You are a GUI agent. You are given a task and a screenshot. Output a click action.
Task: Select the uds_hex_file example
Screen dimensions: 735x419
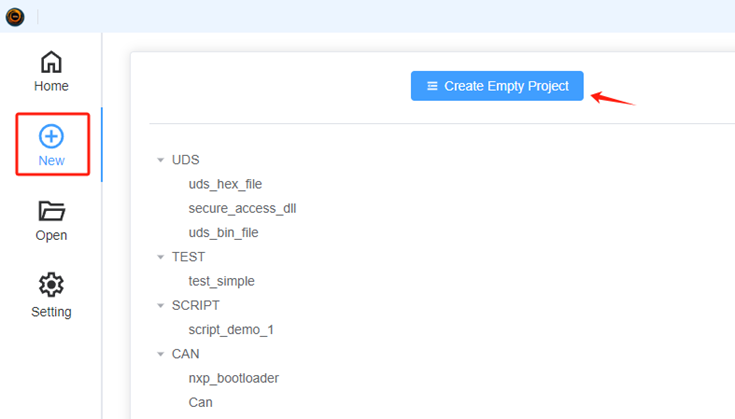(x=225, y=184)
